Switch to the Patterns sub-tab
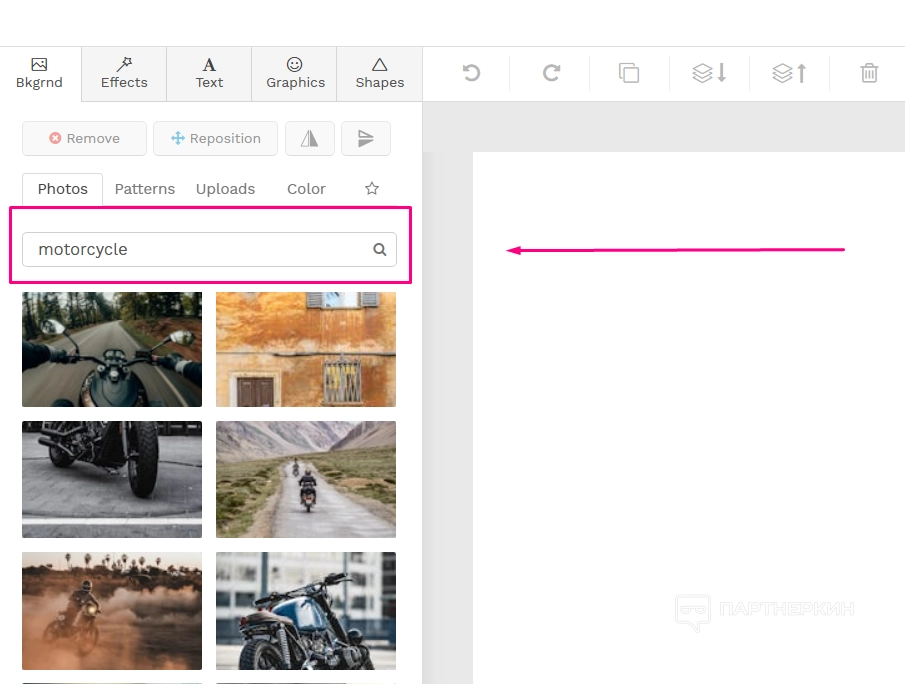This screenshot has height=684, width=905. click(145, 189)
